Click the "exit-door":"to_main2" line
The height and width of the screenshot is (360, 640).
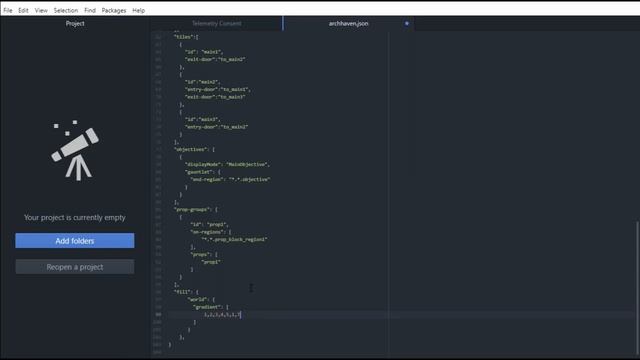(215, 59)
